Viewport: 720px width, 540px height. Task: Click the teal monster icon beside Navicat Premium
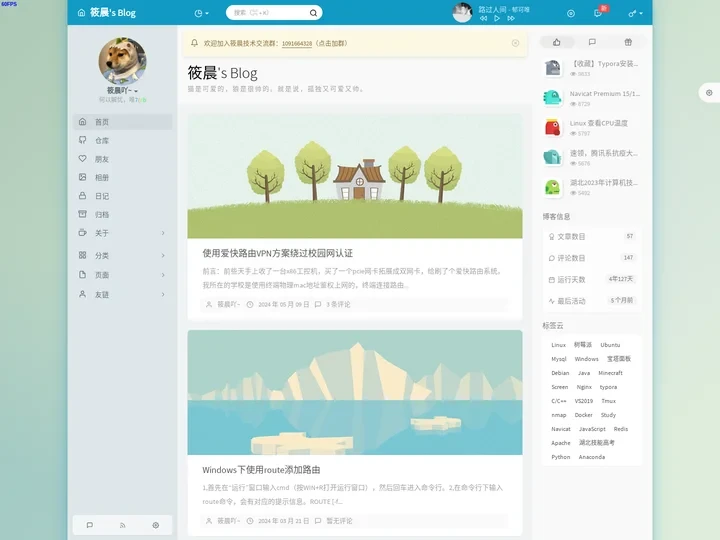(553, 97)
